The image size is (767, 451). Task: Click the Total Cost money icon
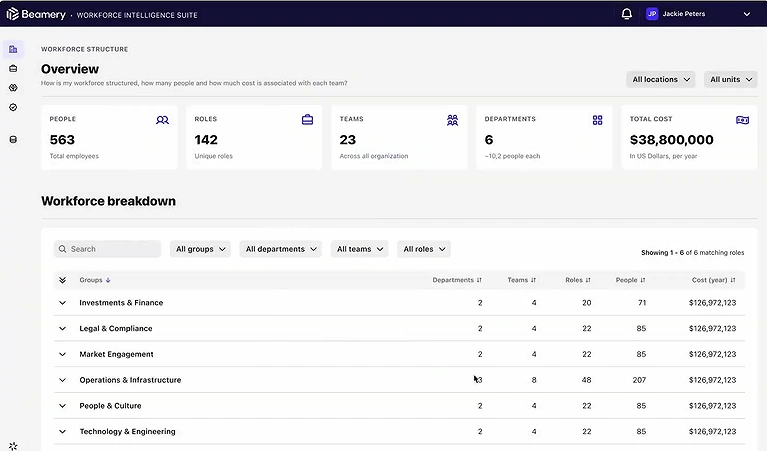tap(743, 120)
